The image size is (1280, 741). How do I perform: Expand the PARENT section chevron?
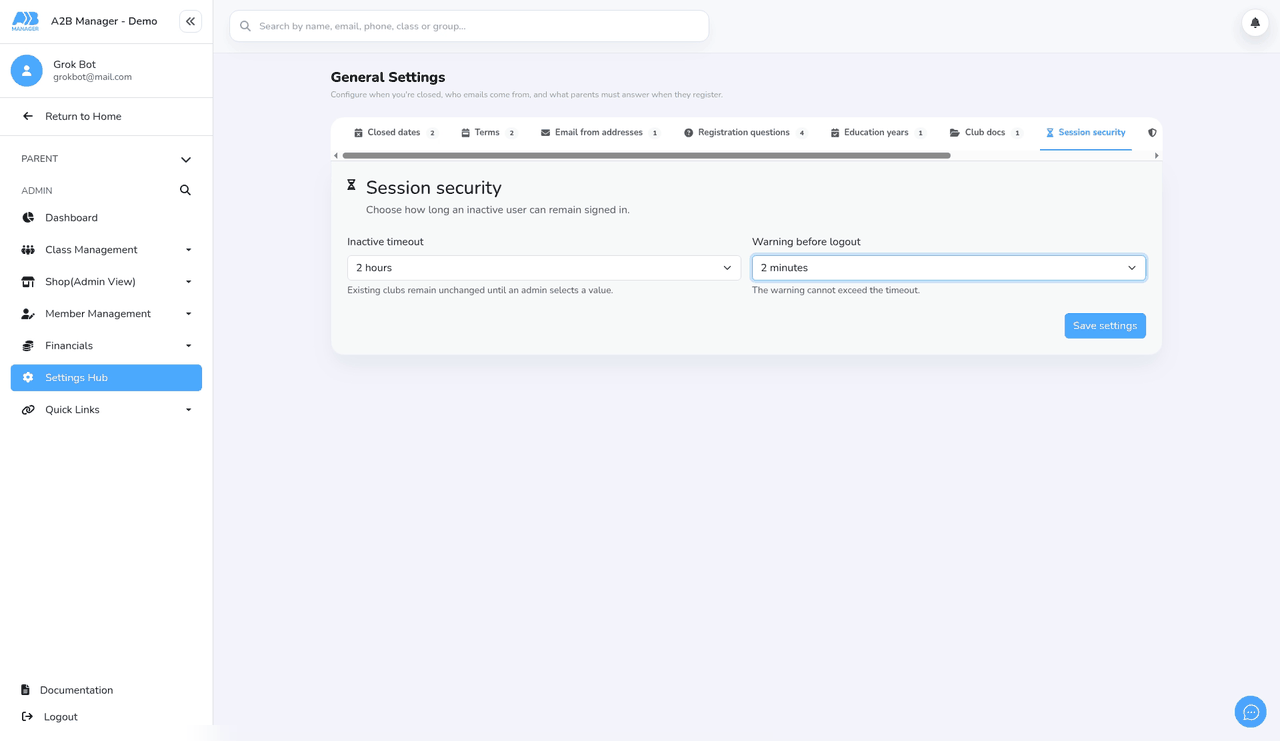tap(186, 160)
